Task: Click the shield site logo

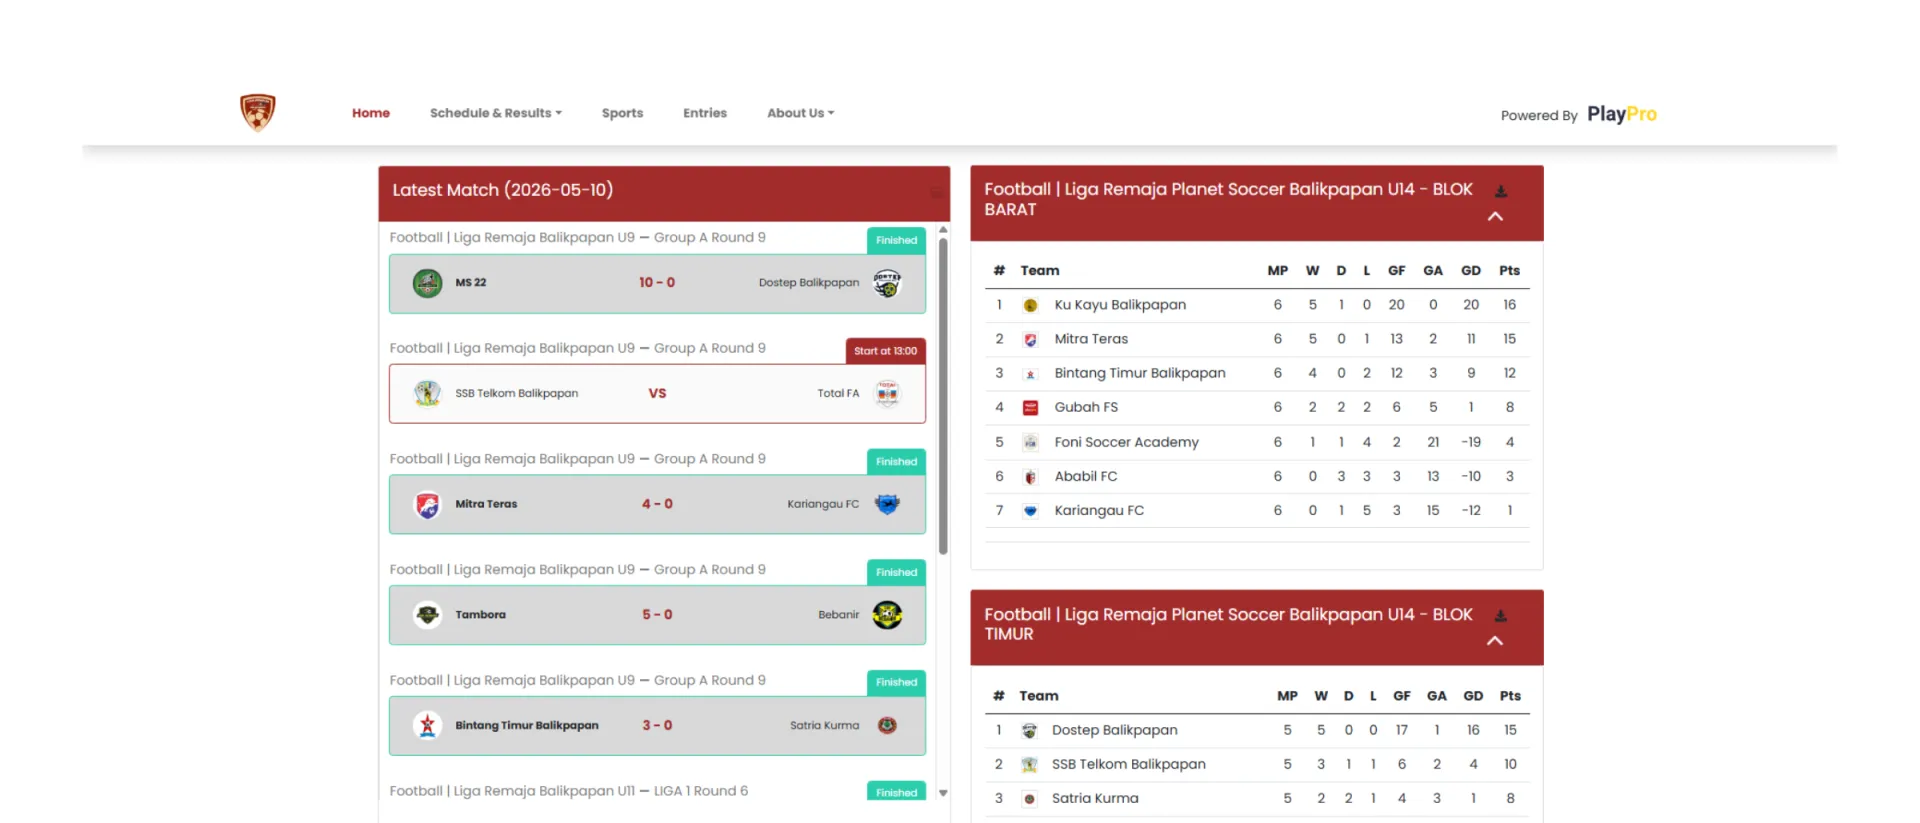Action: point(258,113)
